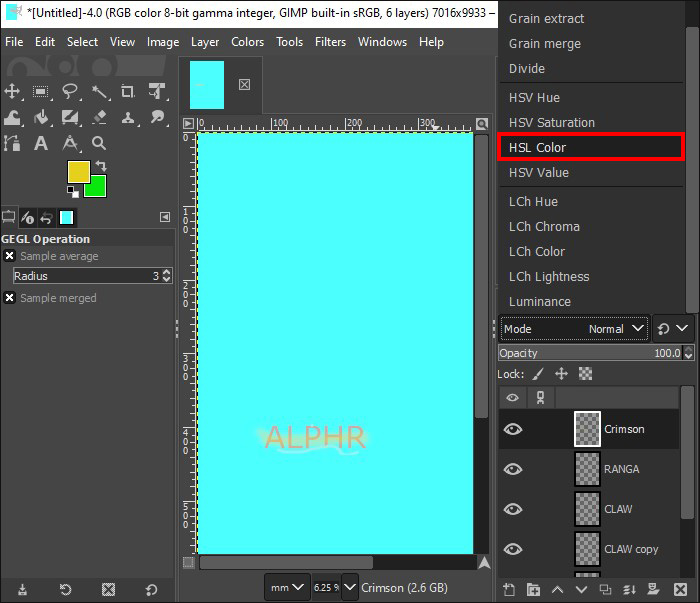Select the Clone stamp tool
The height and width of the screenshot is (603, 700).
128,118
